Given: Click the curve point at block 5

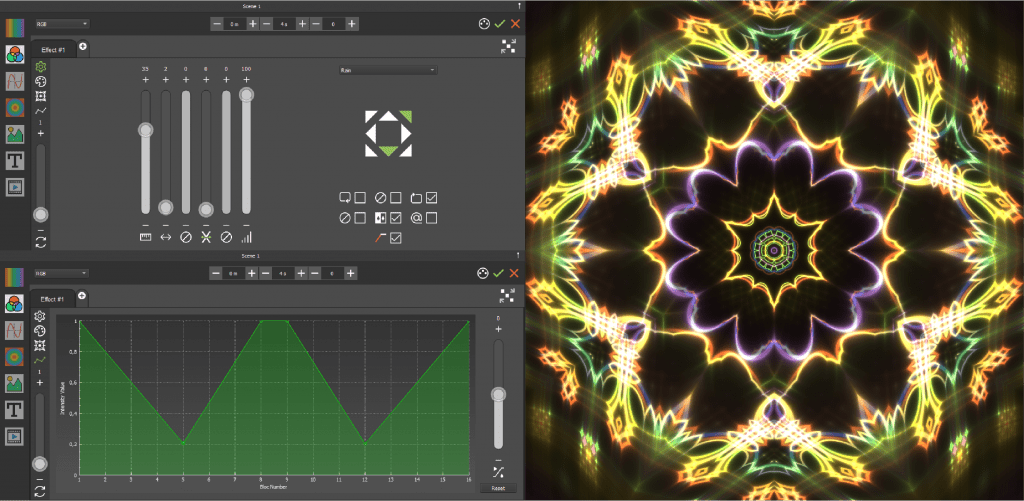Looking at the screenshot, I should [x=183, y=441].
